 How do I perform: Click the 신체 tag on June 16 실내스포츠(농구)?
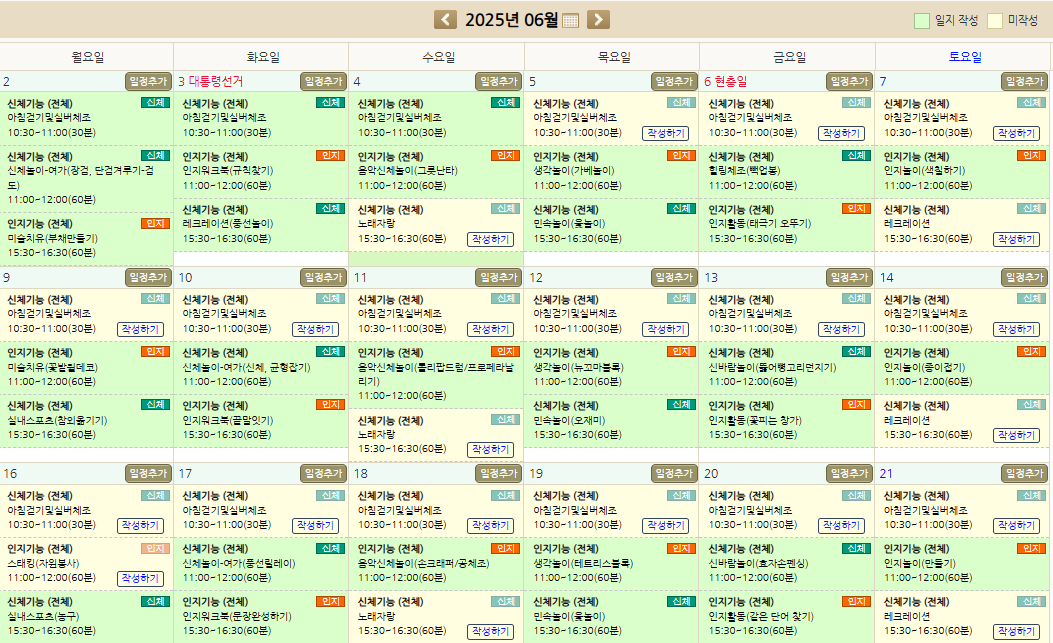(x=155, y=602)
